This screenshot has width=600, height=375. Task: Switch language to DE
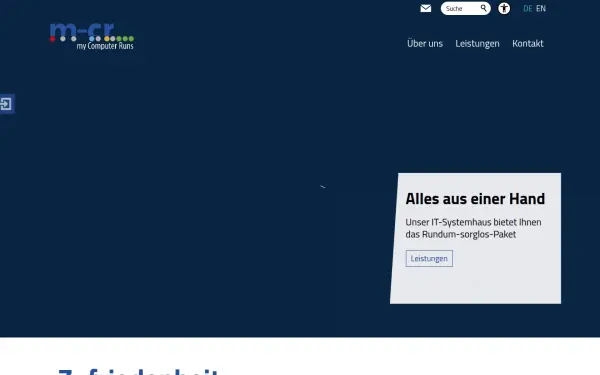click(528, 8)
